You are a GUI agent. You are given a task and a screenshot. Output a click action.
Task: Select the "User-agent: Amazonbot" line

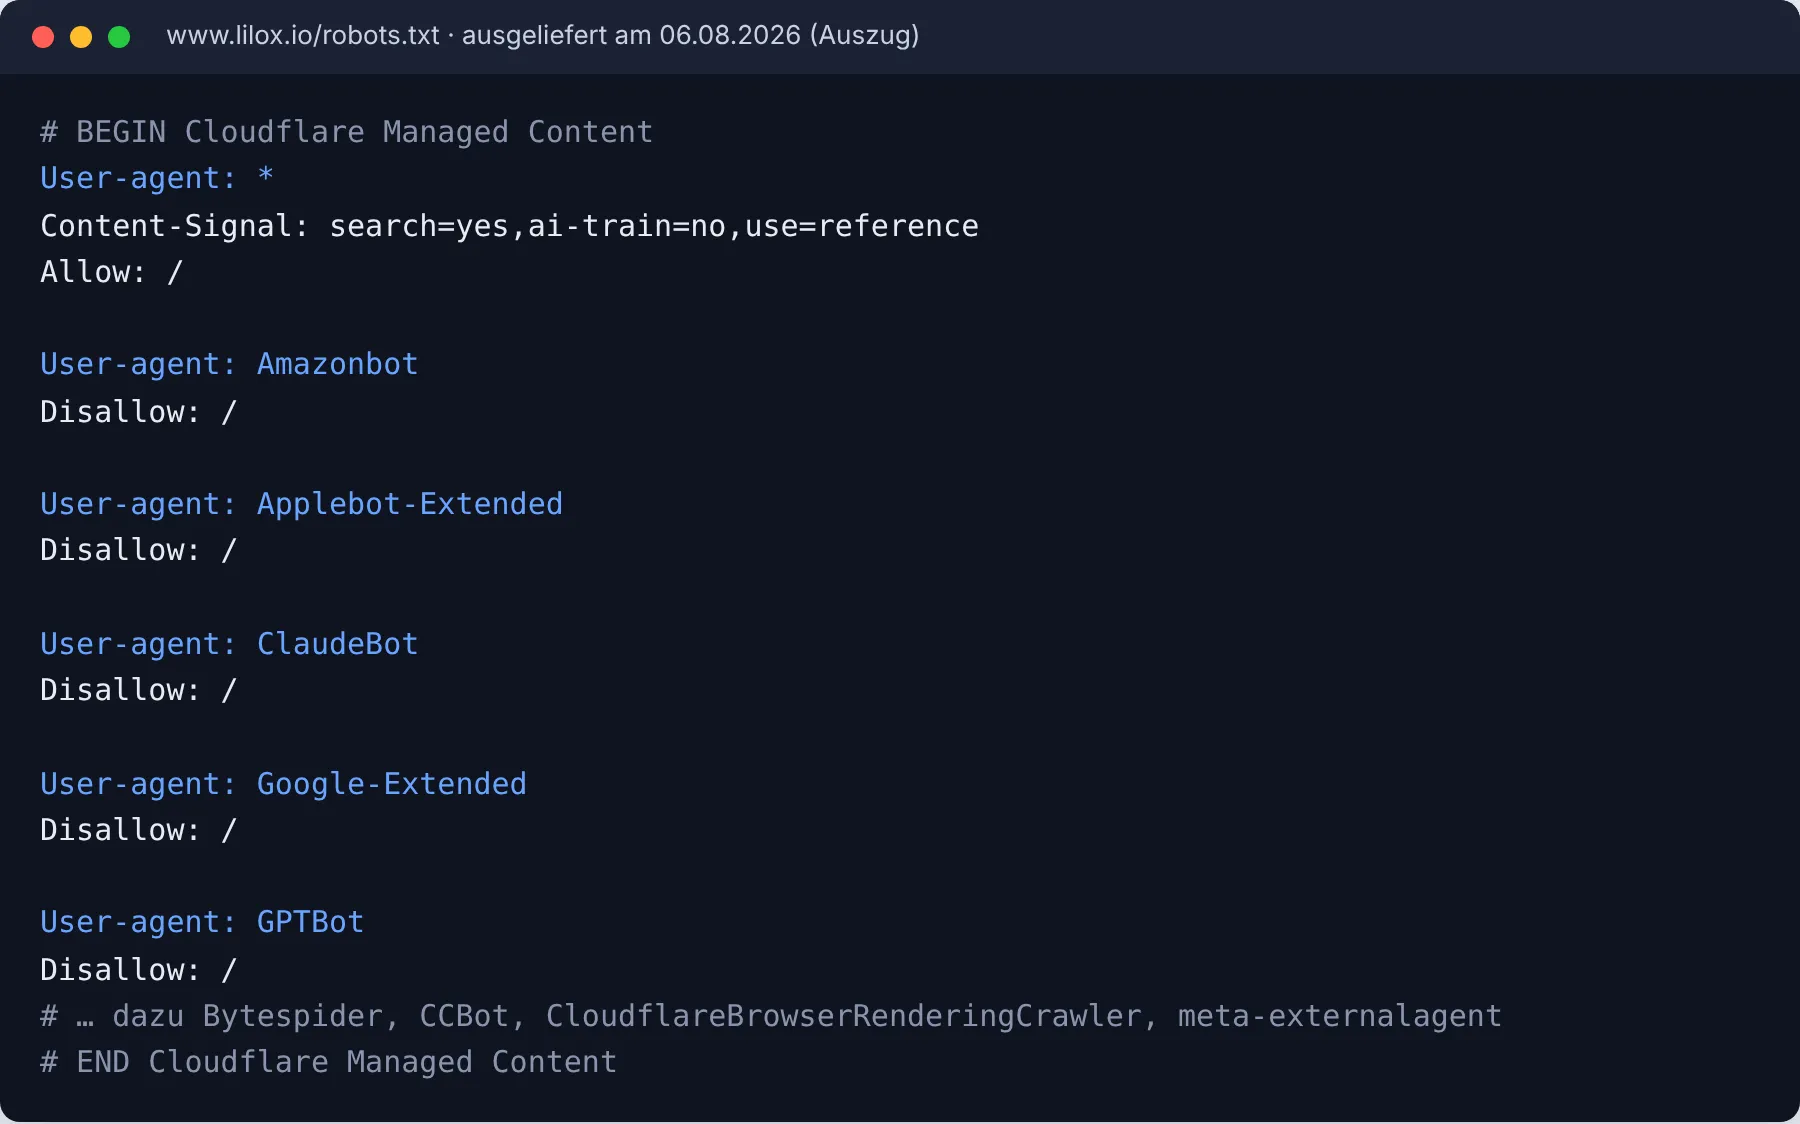point(229,364)
